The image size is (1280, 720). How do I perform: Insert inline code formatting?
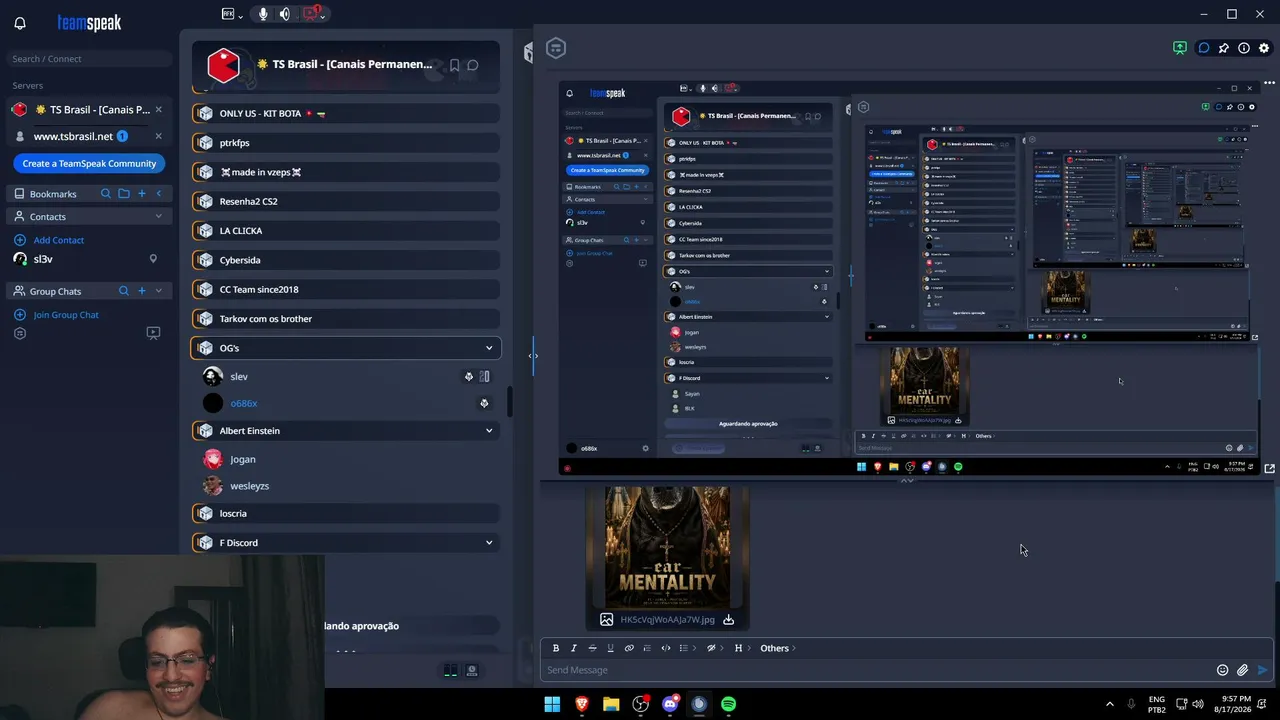point(666,648)
